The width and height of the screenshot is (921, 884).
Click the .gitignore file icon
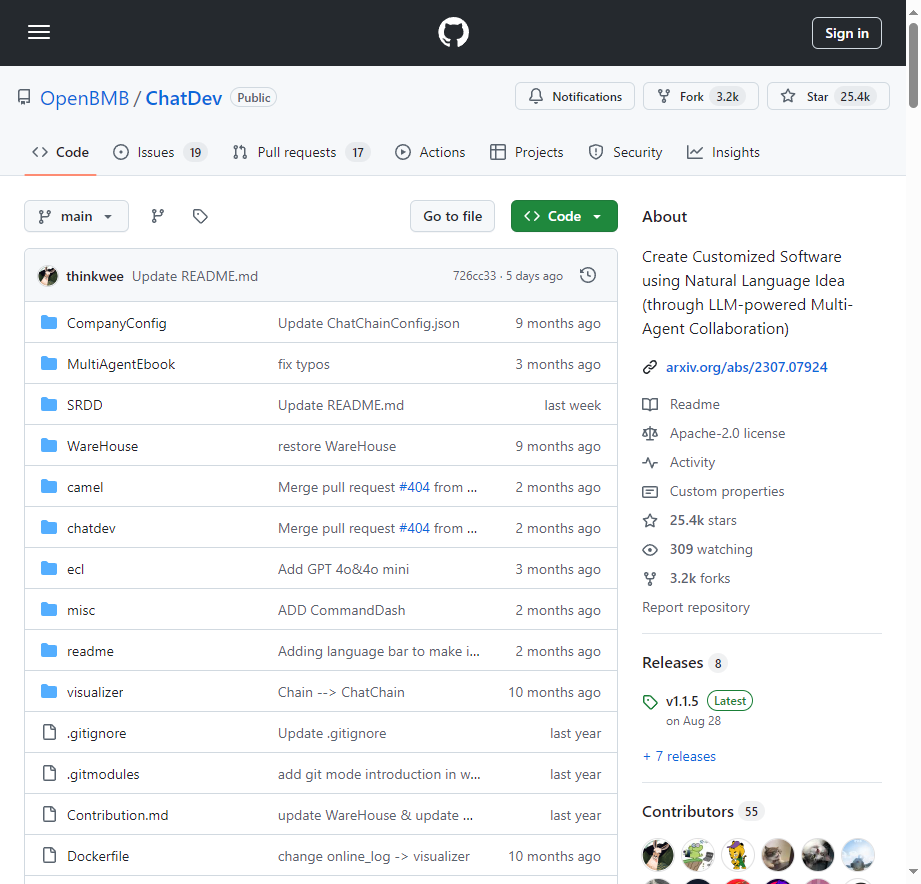click(x=50, y=732)
